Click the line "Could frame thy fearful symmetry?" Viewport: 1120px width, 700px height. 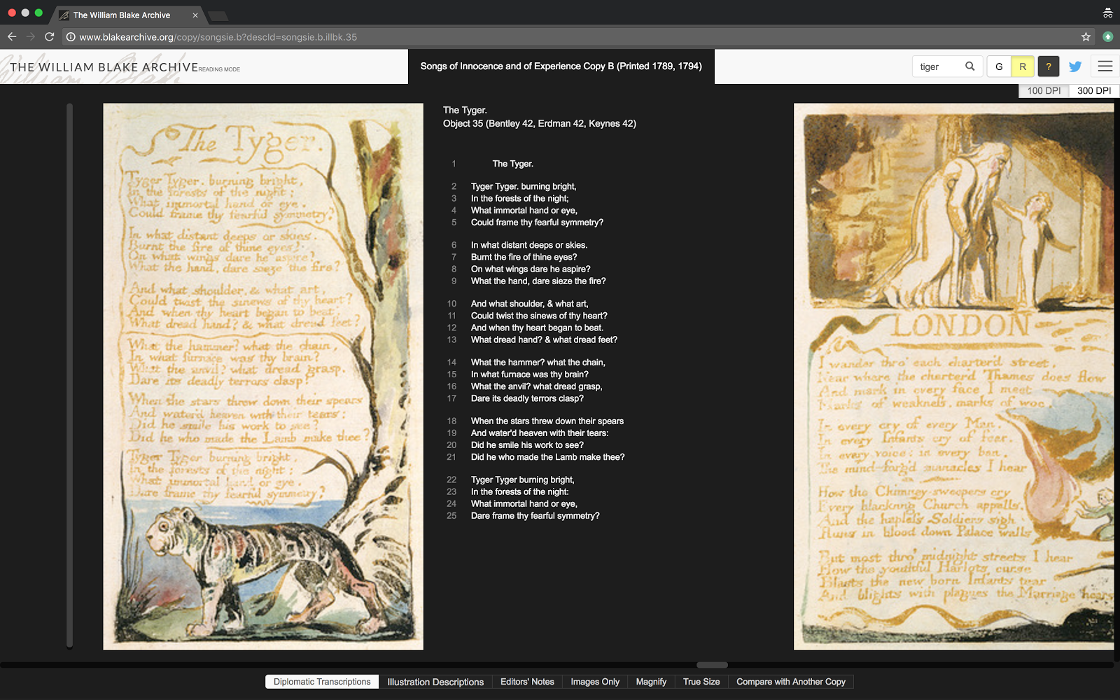pos(537,222)
